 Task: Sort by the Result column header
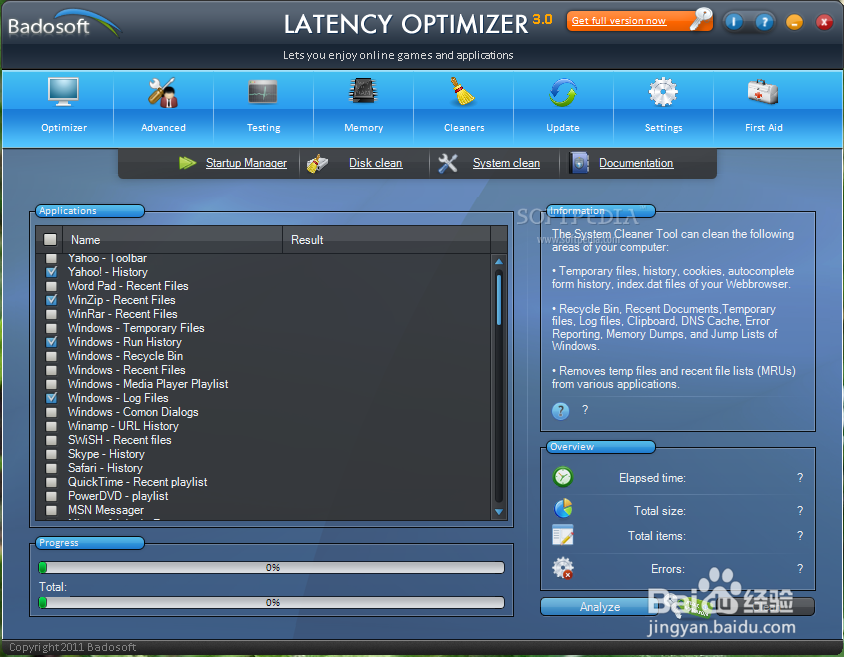(x=386, y=240)
